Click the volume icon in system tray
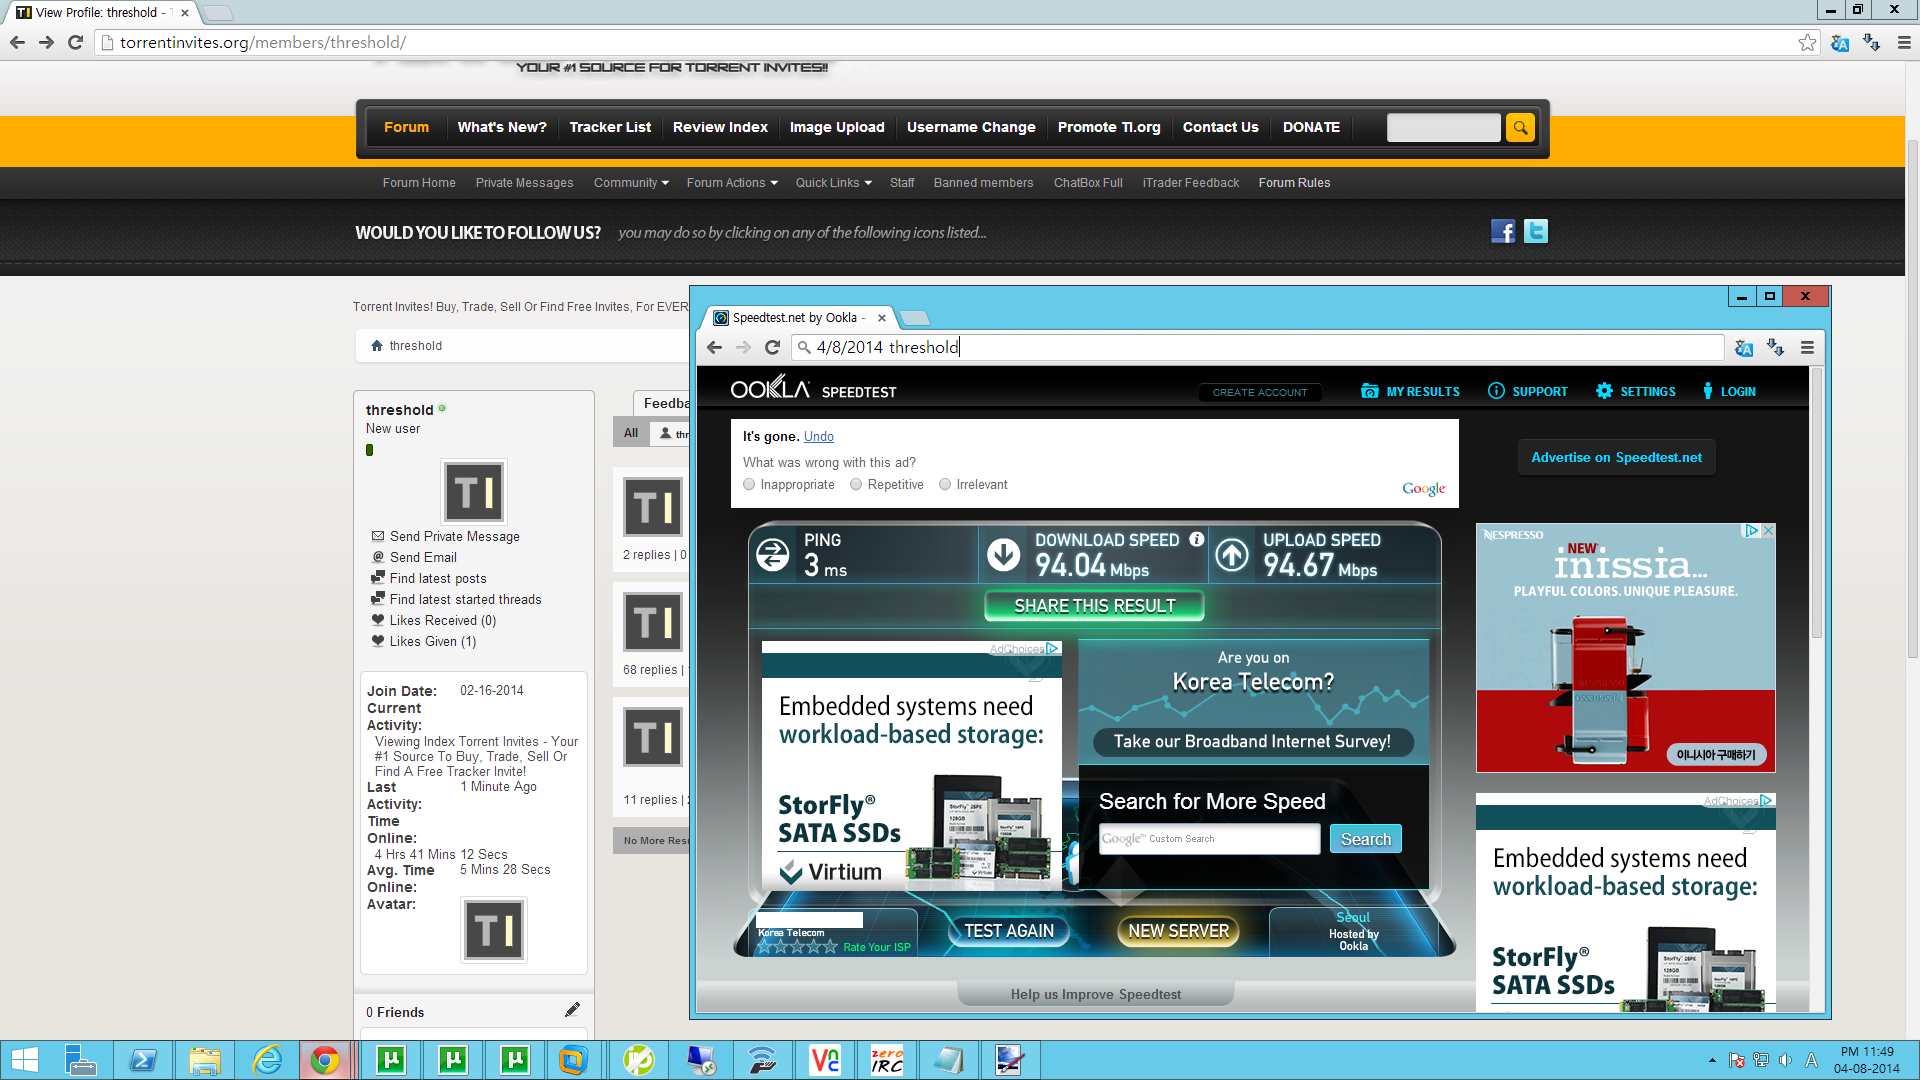Viewport: 1920px width, 1080px height. [x=1785, y=1060]
